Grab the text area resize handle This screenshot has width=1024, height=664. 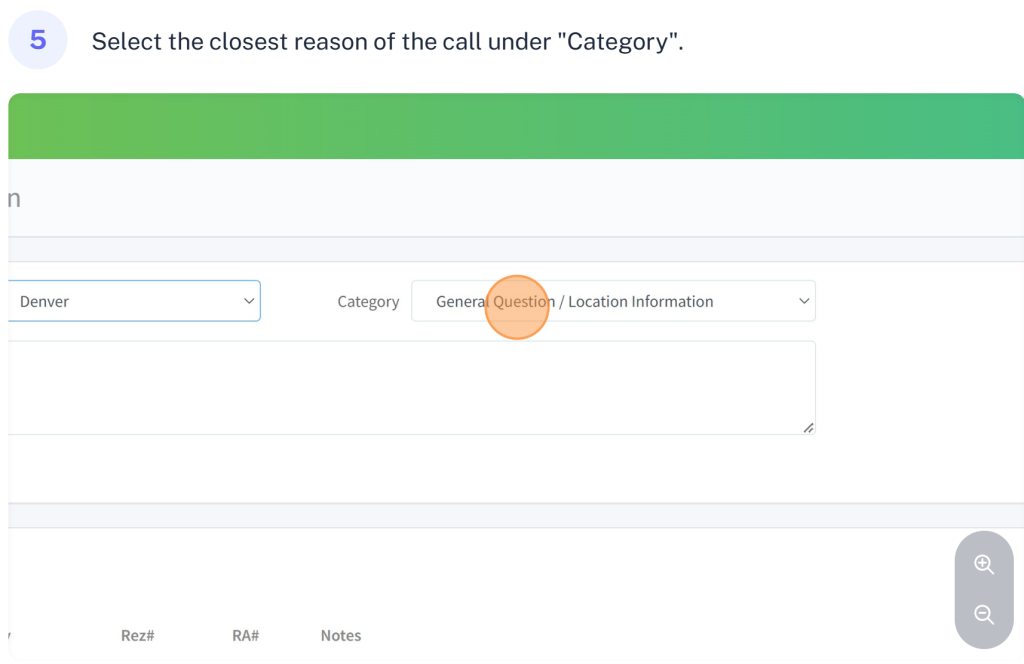coord(808,428)
